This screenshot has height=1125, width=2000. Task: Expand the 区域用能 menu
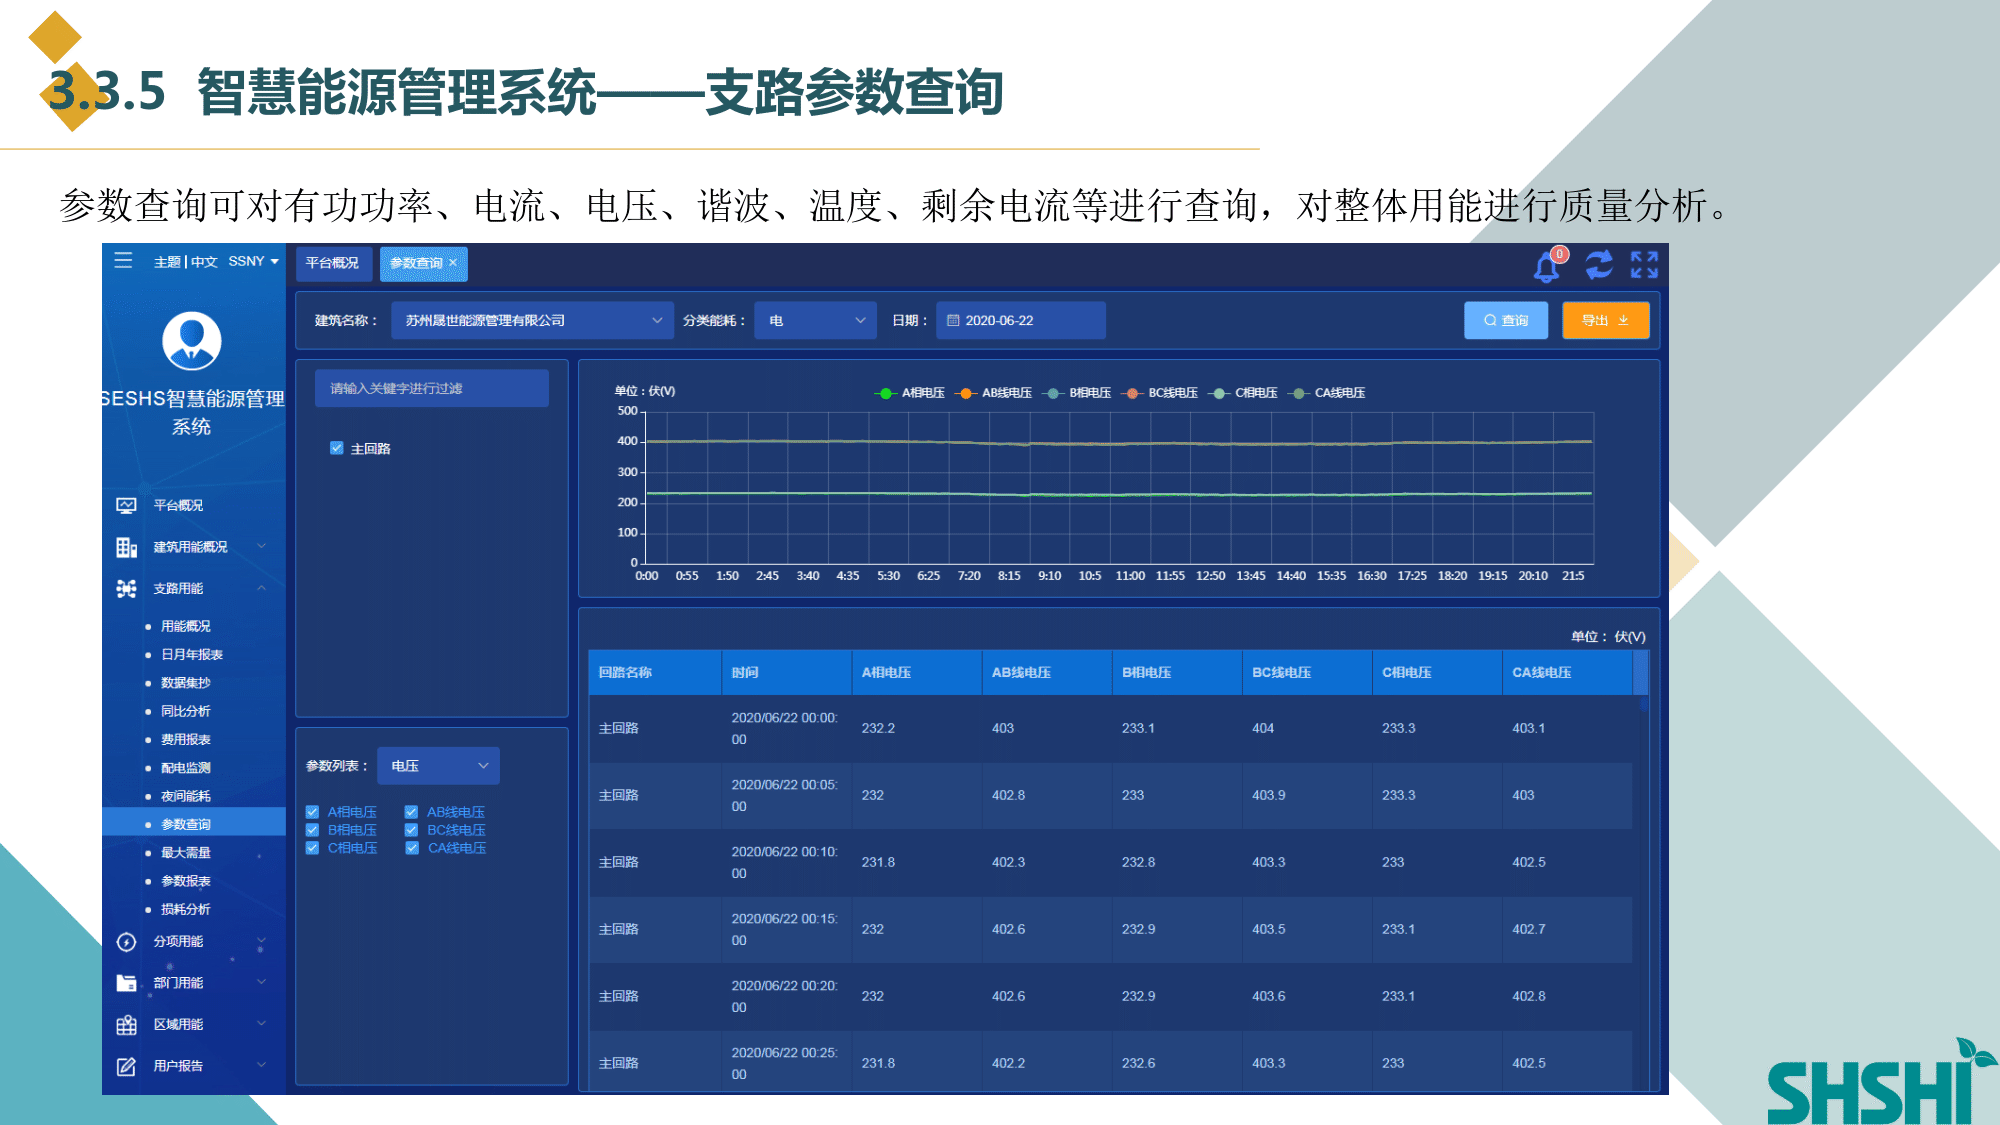click(261, 1025)
